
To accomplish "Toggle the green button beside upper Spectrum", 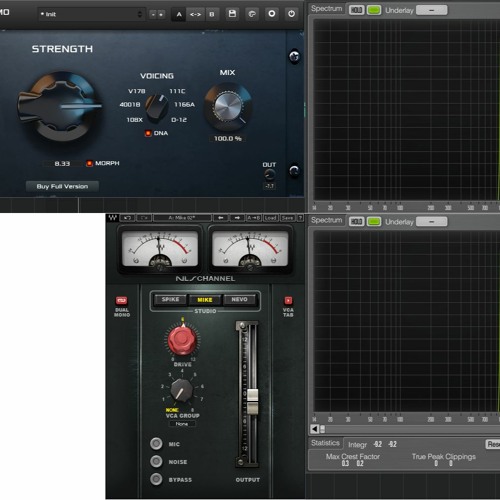I will pos(374,10).
